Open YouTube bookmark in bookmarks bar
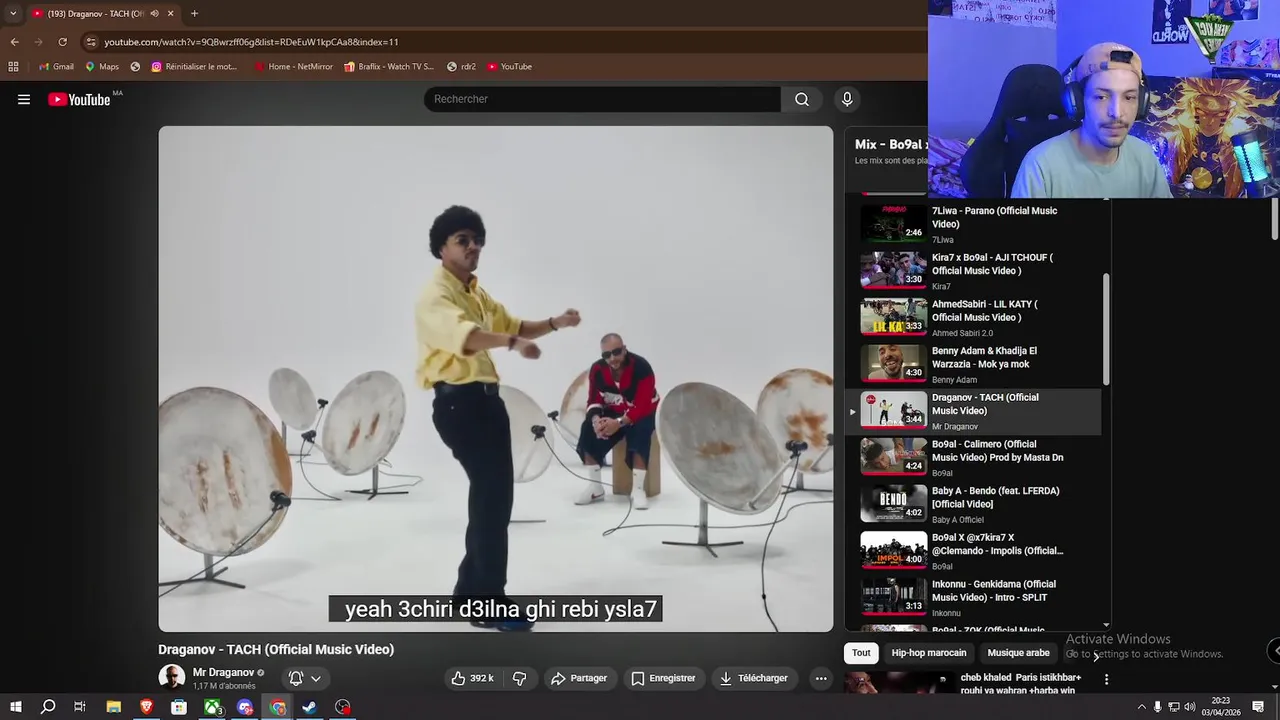Screen dimensions: 1280x720 [509, 67]
